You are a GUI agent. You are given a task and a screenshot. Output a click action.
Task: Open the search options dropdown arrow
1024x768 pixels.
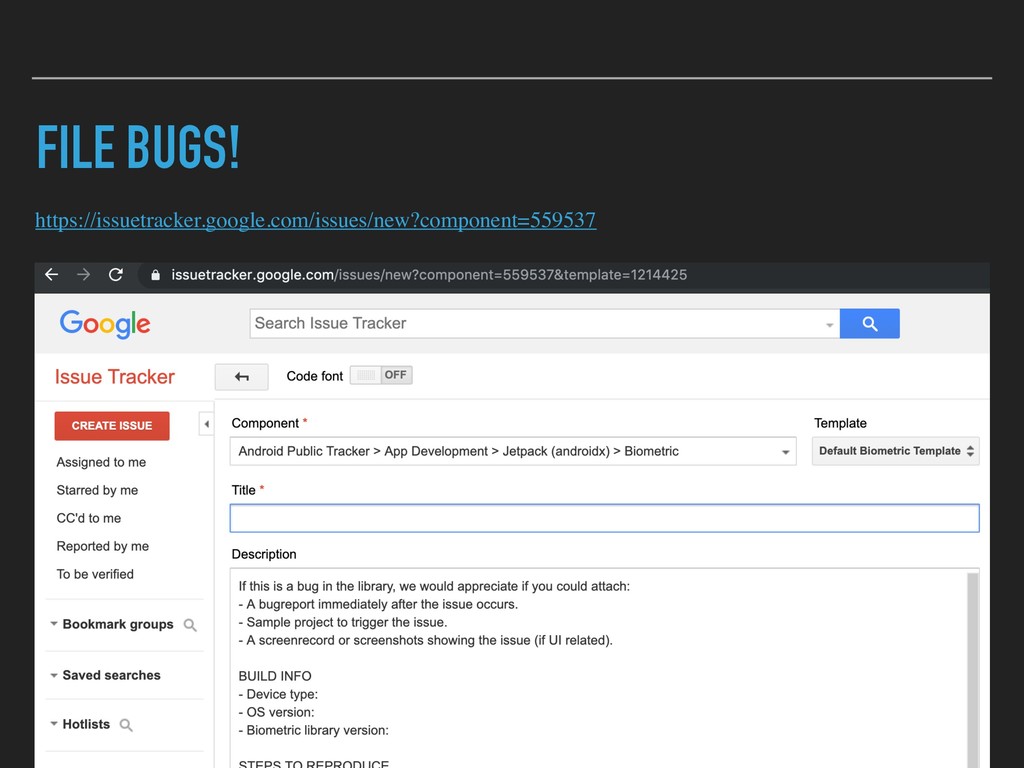tap(829, 325)
